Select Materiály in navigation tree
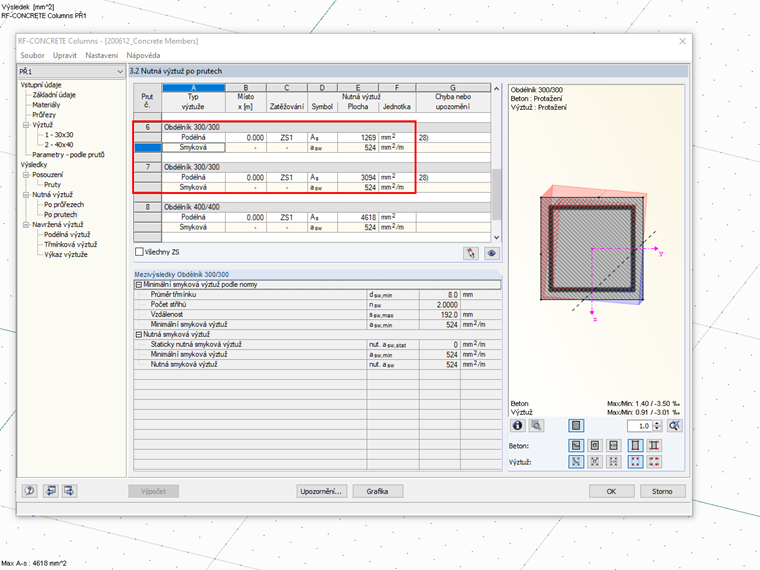 46,105
